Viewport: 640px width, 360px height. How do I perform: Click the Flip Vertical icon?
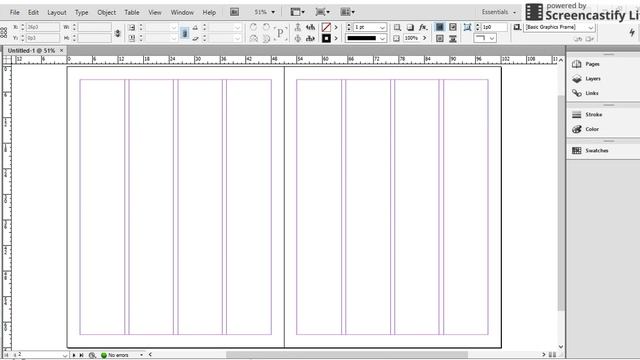[x=267, y=38]
